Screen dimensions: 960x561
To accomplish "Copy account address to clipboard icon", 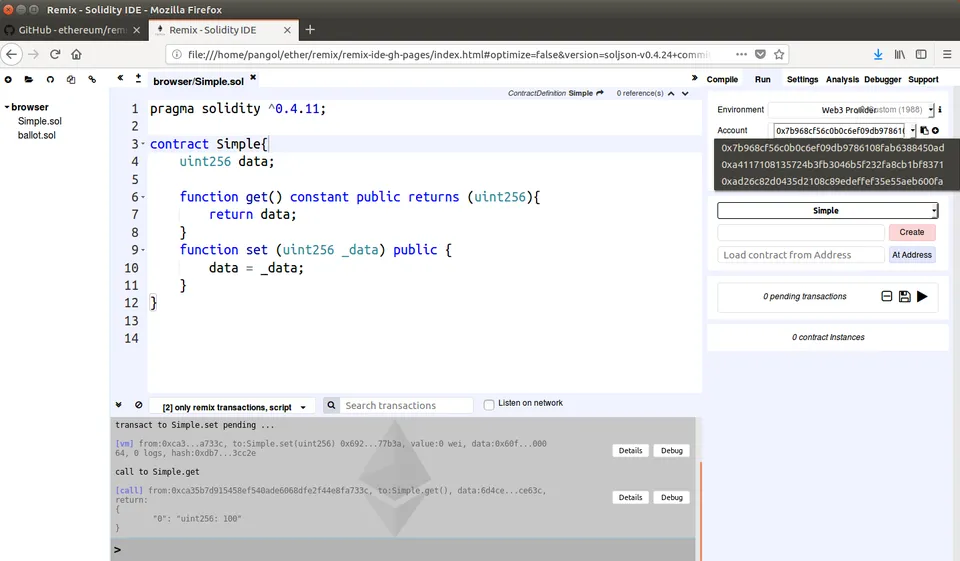I will tap(924, 130).
